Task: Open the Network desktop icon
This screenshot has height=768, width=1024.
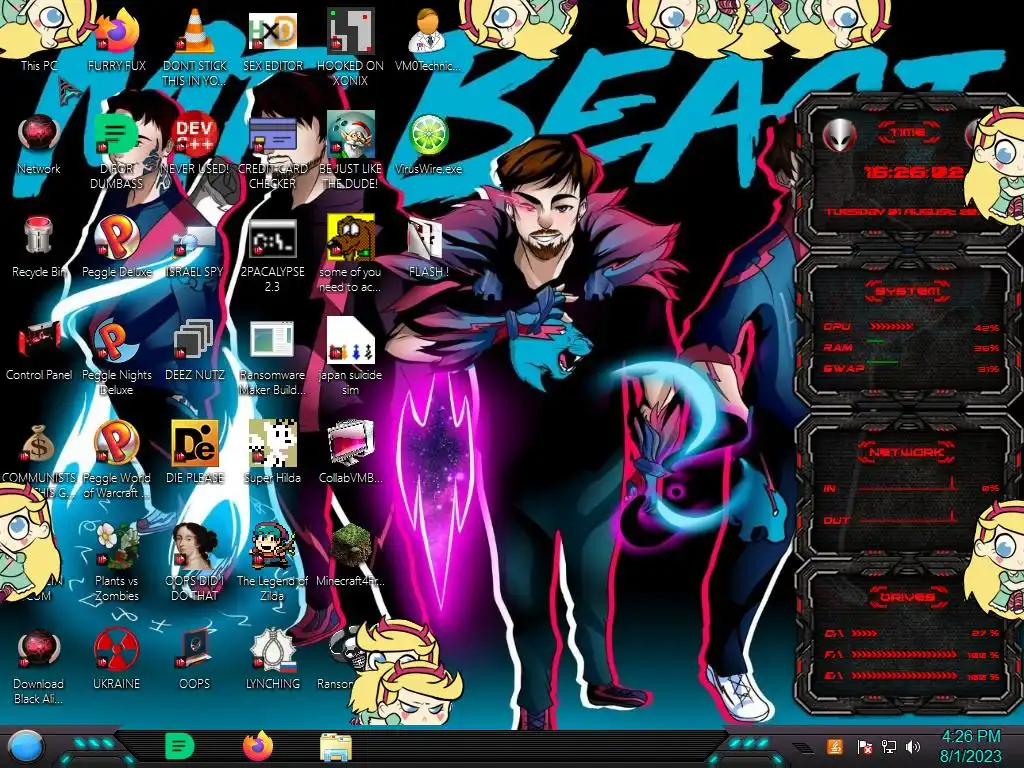Action: coord(39,144)
